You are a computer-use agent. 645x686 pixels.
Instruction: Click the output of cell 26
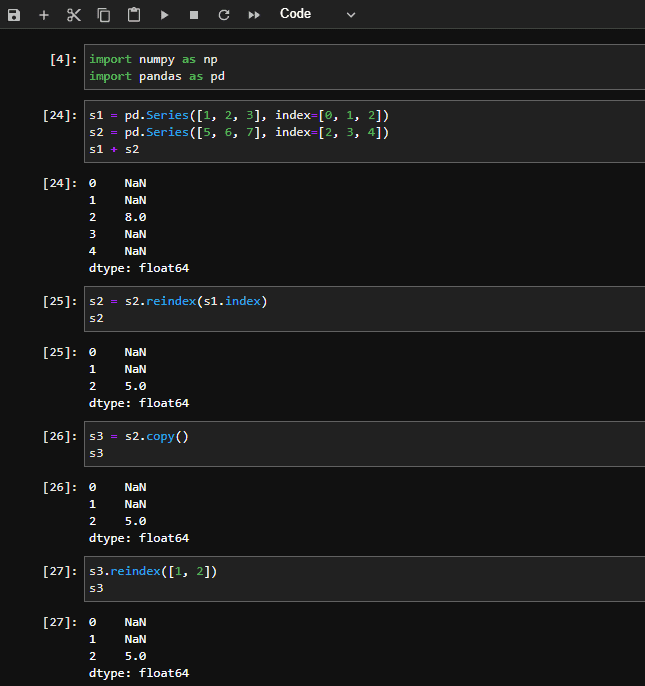pos(138,512)
